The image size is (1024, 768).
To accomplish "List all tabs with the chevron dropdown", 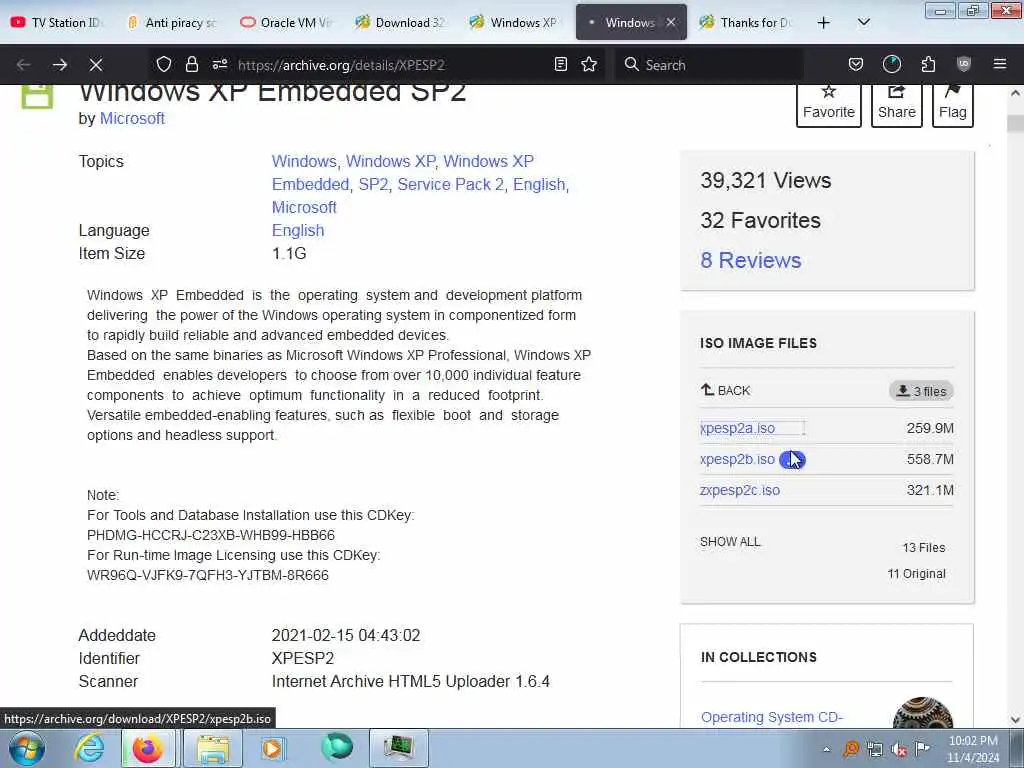I will coord(863,22).
